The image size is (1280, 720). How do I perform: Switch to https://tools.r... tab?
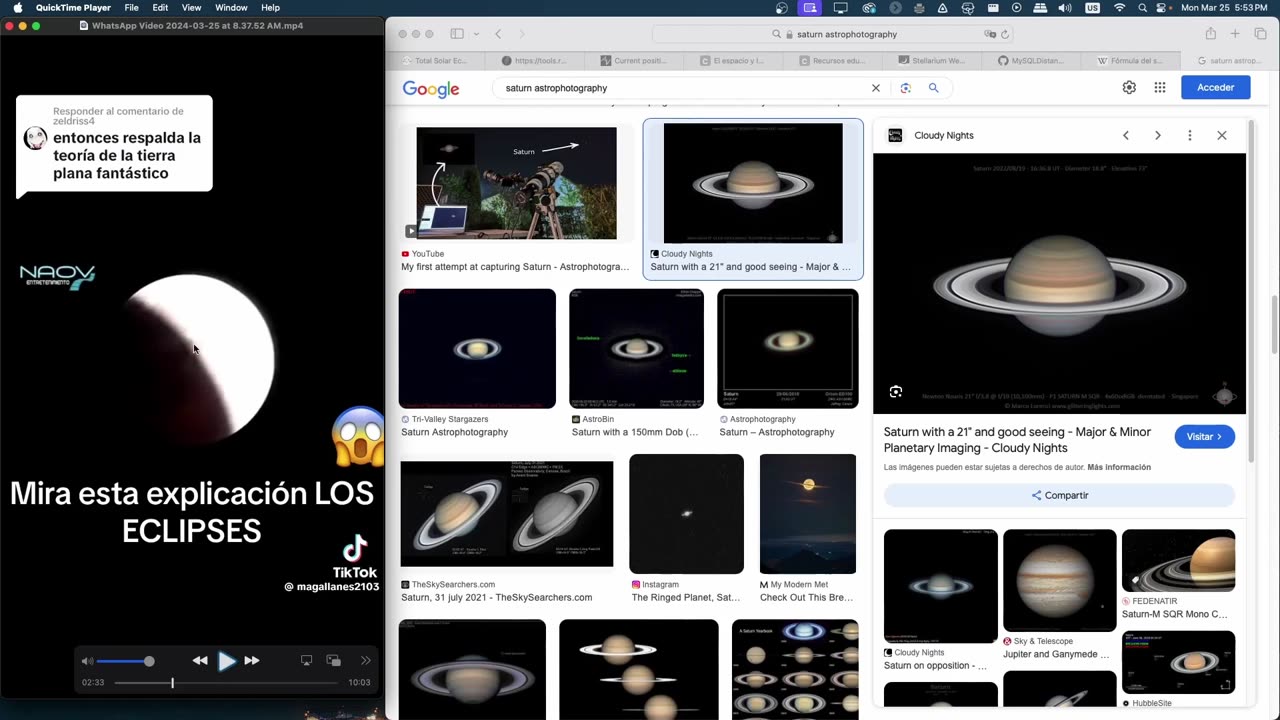point(534,61)
